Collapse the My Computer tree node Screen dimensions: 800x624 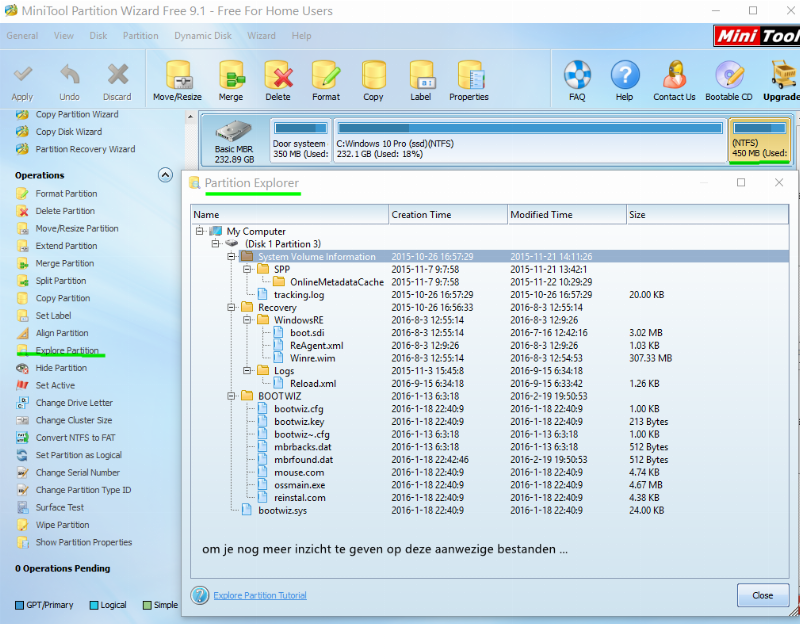[199, 231]
